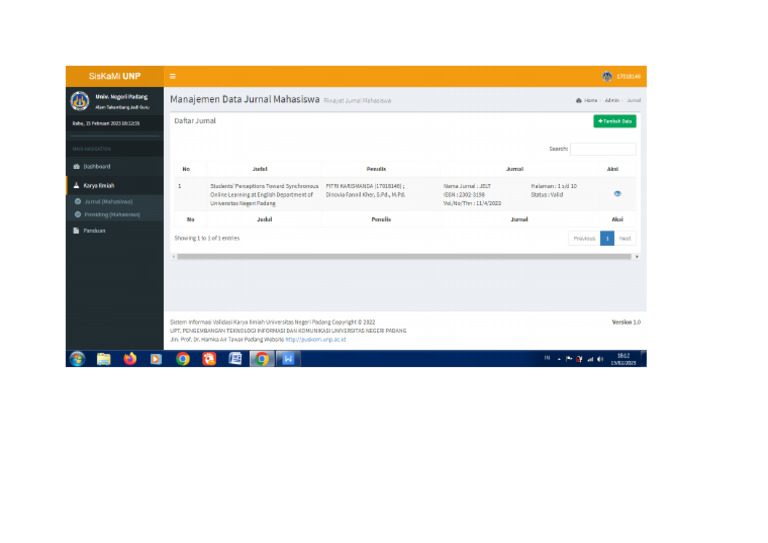768x543 pixels.
Task: Select page 1 in pagination
Action: [607, 238]
